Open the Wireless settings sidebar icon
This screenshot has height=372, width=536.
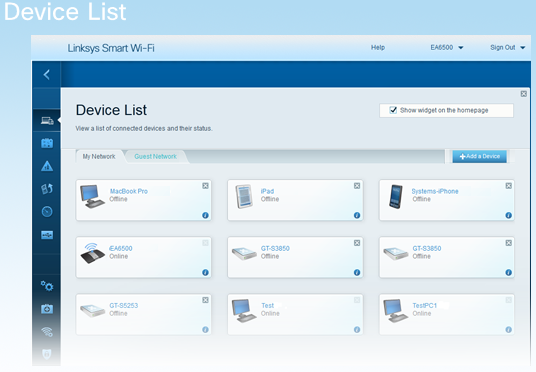(x=47, y=331)
